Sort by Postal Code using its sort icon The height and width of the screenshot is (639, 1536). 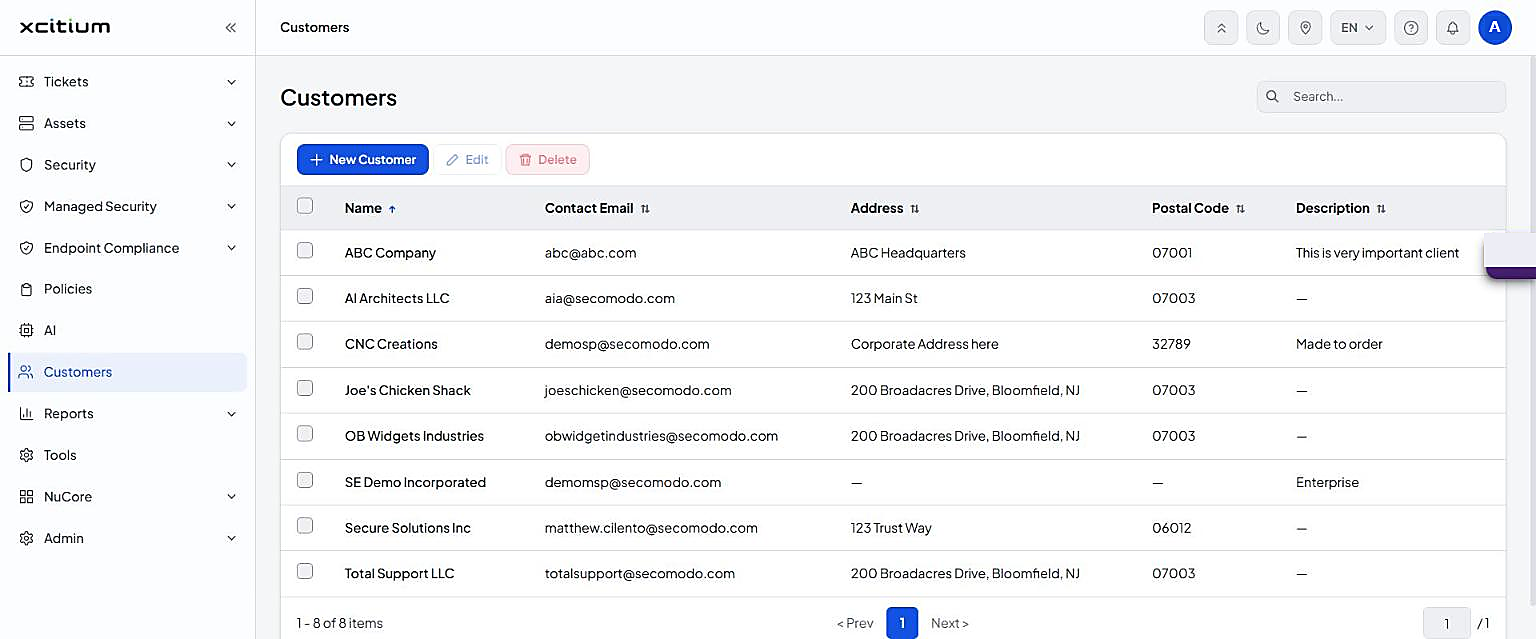[1240, 209]
